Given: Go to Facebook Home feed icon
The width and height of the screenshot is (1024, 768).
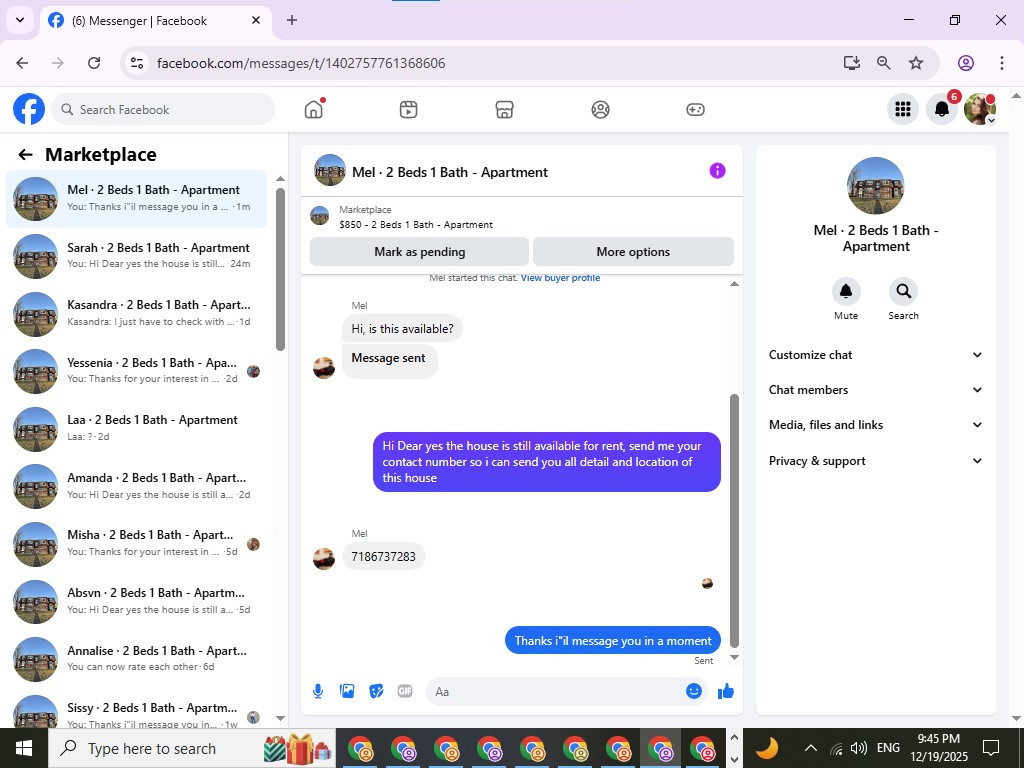Looking at the screenshot, I should [x=314, y=109].
